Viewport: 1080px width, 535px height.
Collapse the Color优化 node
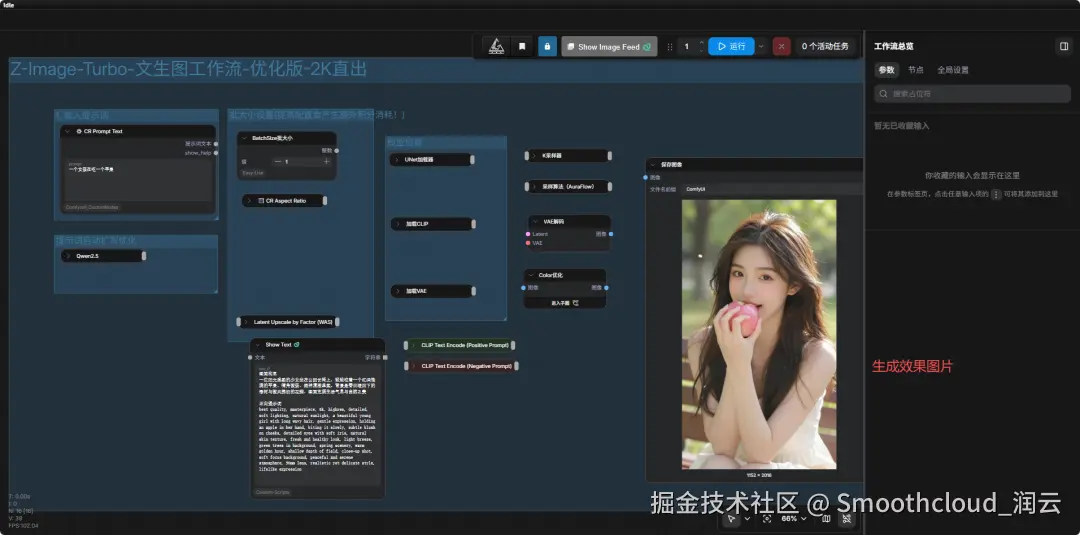tap(531, 275)
